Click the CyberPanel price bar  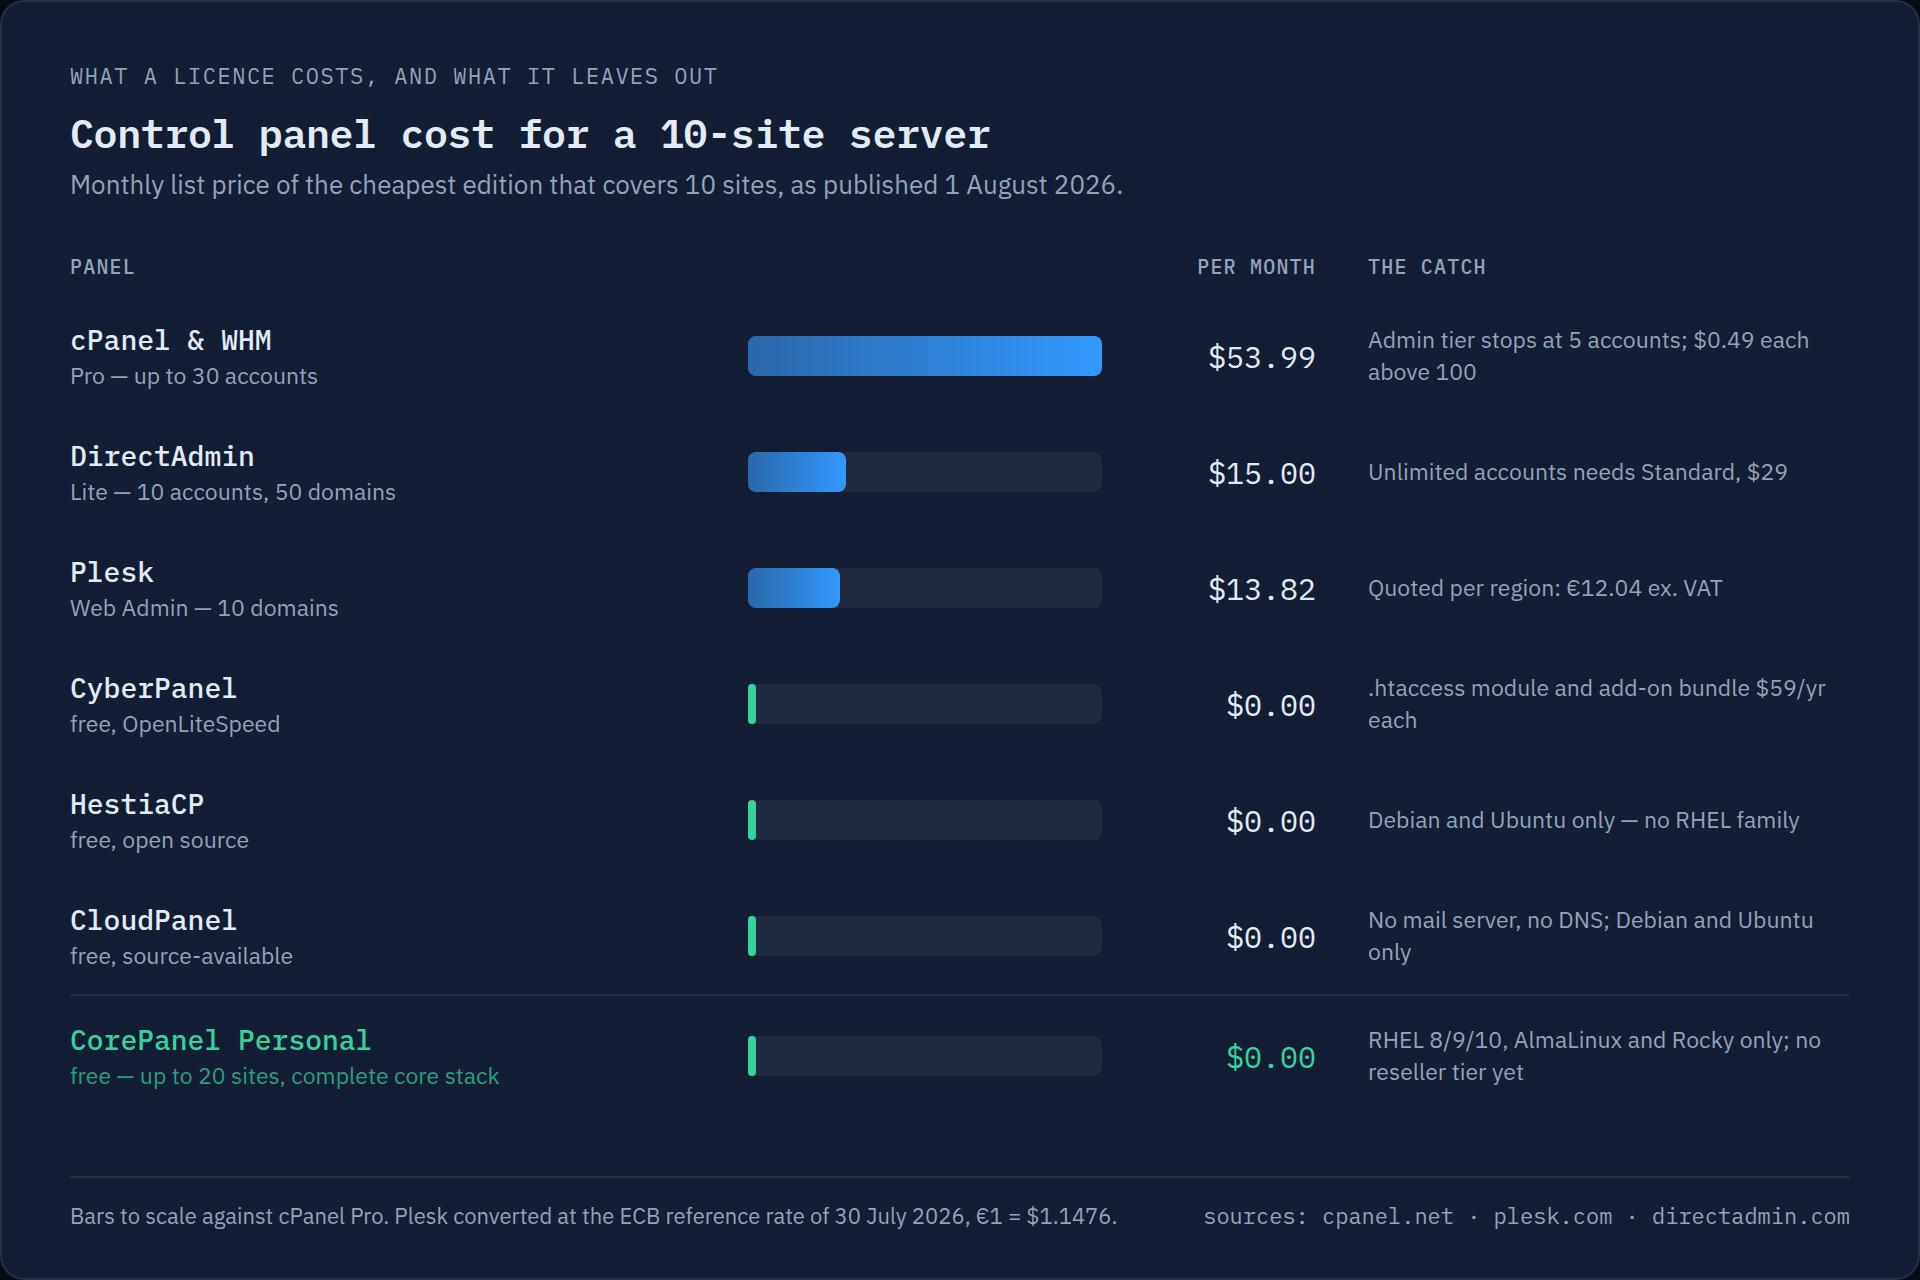925,704
